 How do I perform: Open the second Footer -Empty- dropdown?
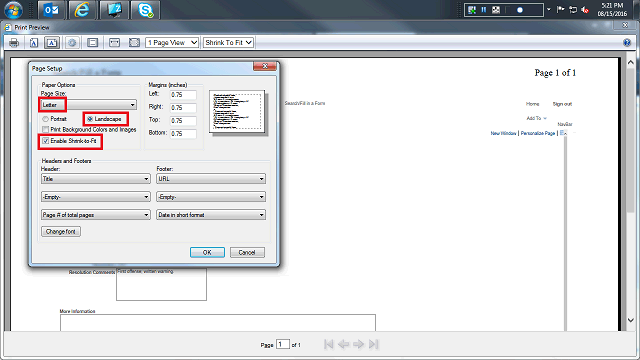pos(211,197)
